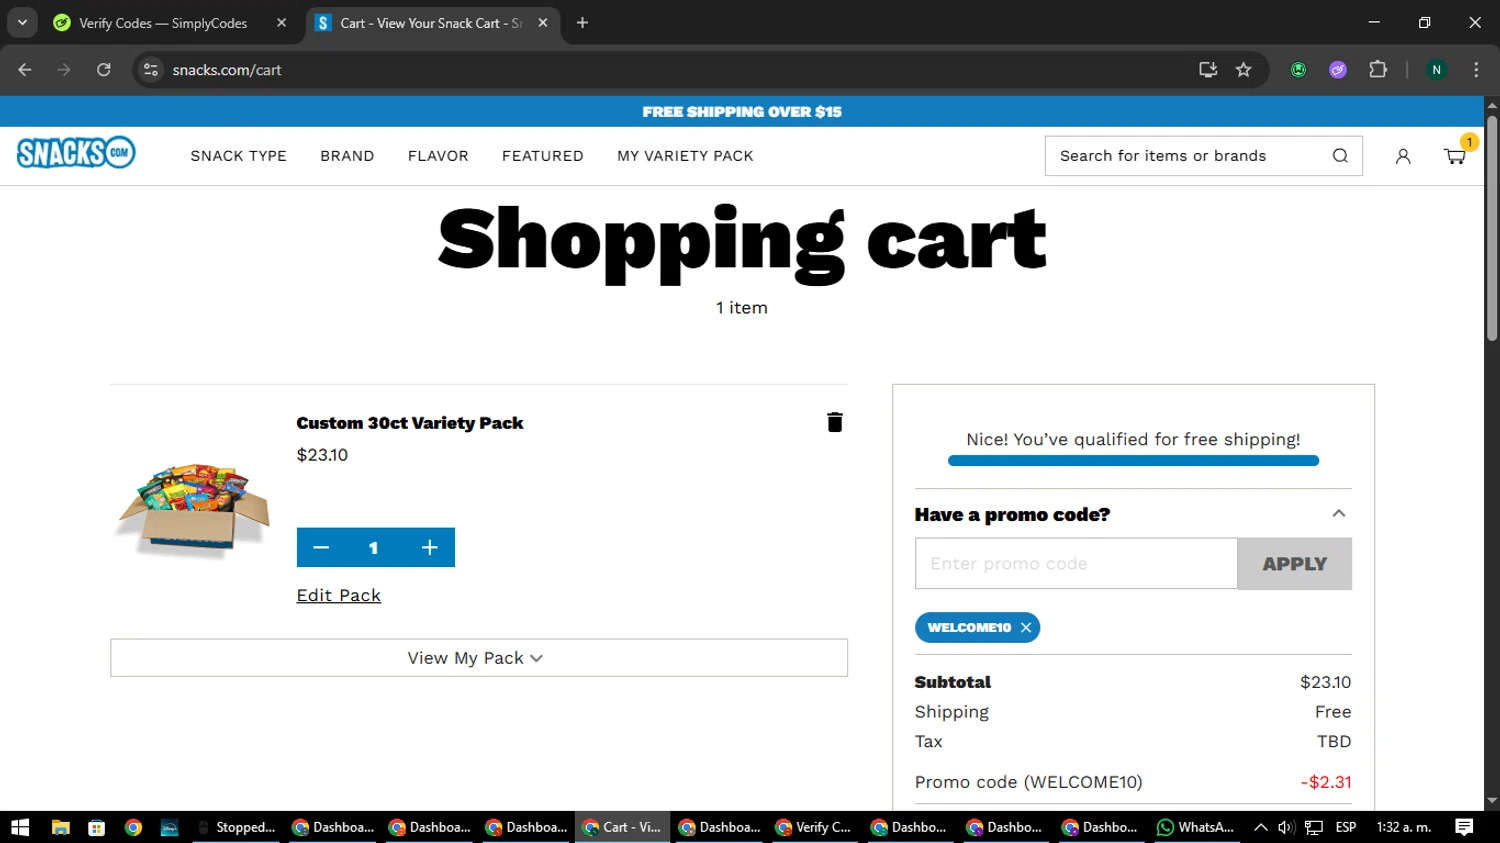The image size is (1500, 843).
Task: Open taskbar volume speaker icon
Action: pyautogui.click(x=1286, y=827)
